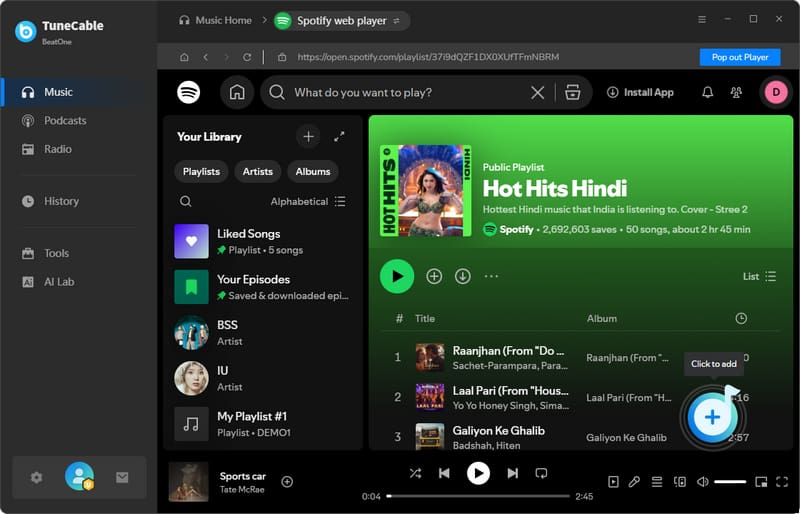Viewport: 800px width, 514px height.
Task: Click Pop out Player button
Action: (x=740, y=57)
